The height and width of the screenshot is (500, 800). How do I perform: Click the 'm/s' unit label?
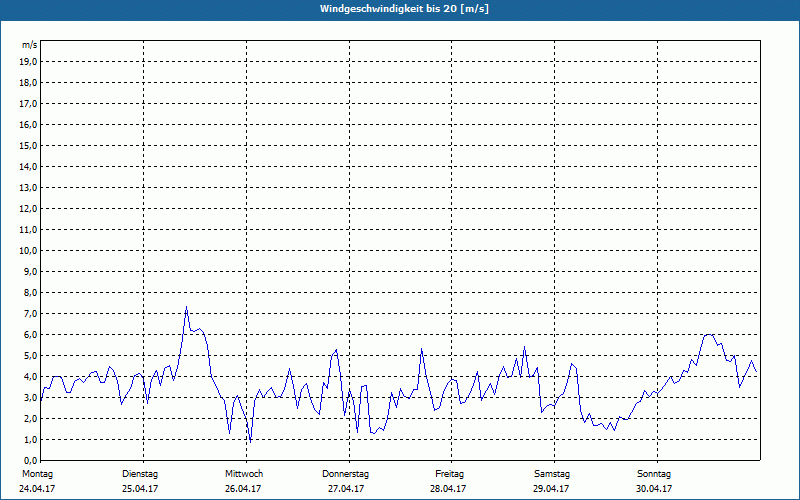30,45
